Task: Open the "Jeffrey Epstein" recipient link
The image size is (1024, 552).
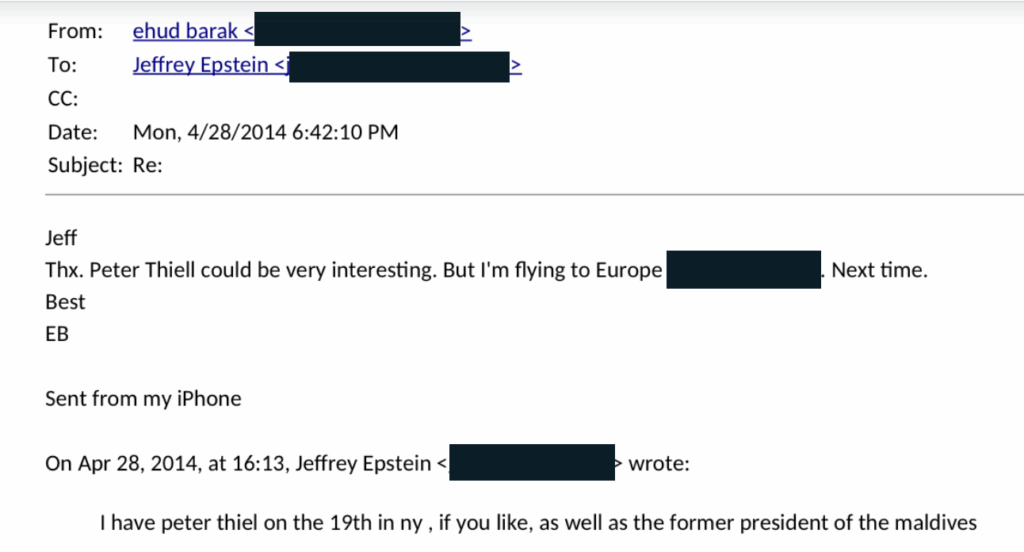Action: click(200, 65)
